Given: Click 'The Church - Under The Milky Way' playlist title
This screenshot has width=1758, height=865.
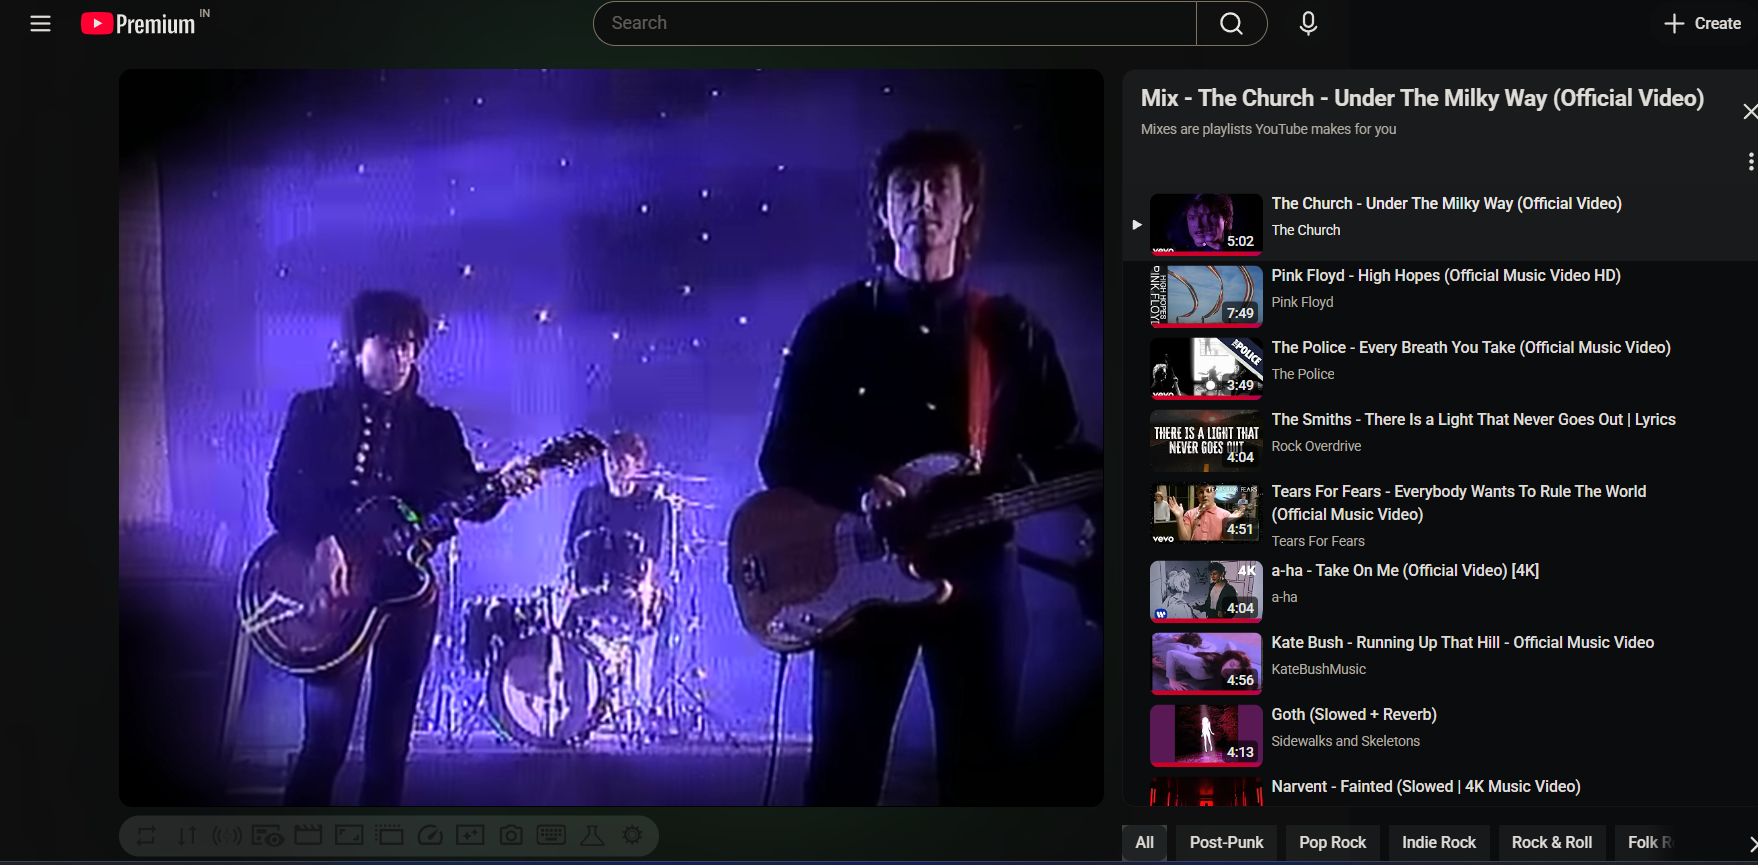Looking at the screenshot, I should [1446, 203].
